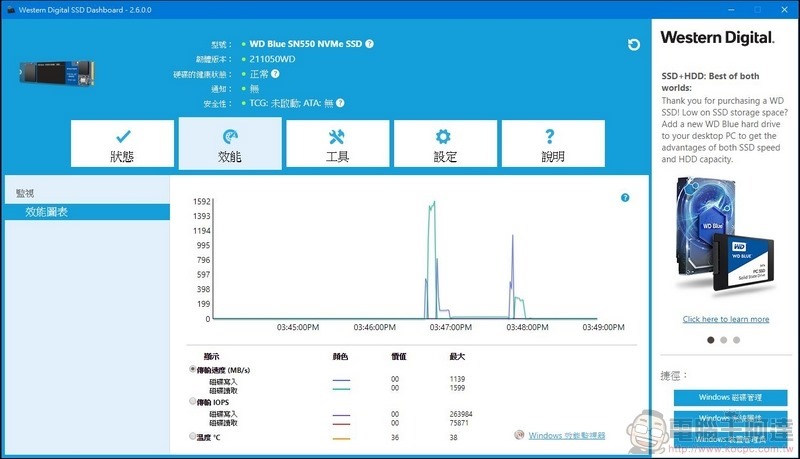Click the help icon above the performance chart
Viewport: 800px width, 459px height.
pyautogui.click(x=625, y=198)
